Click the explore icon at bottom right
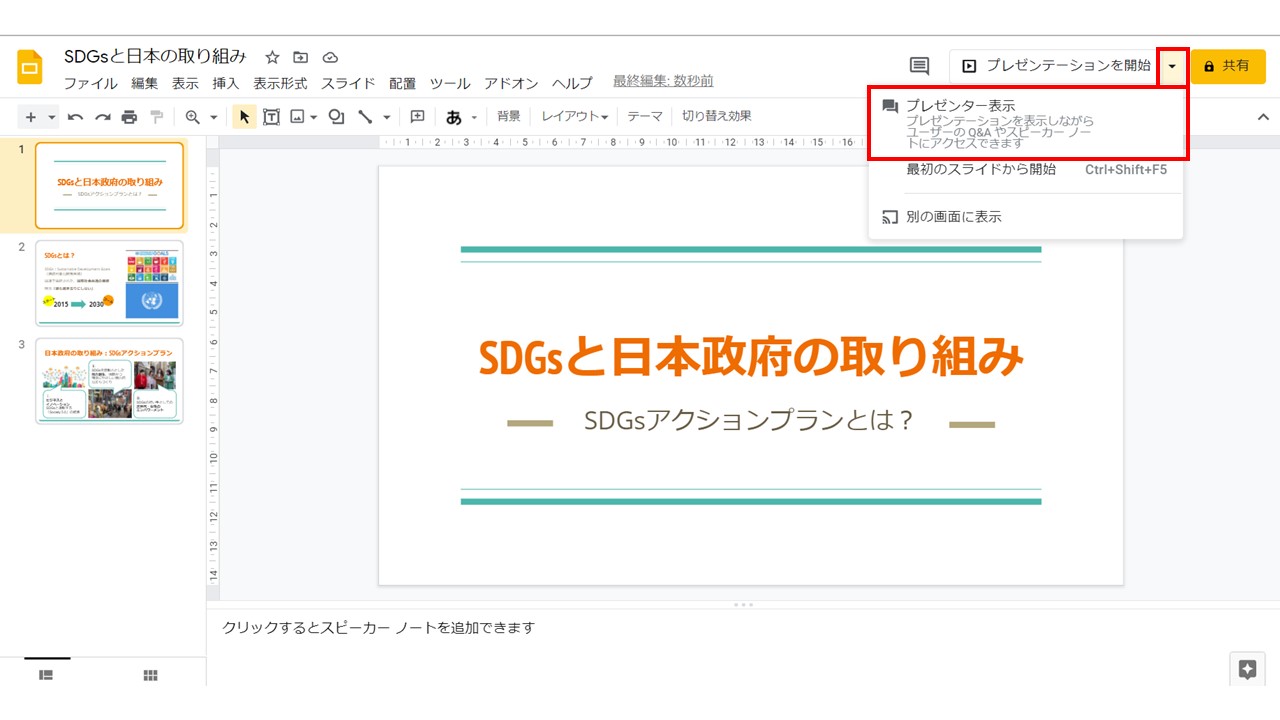 pyautogui.click(x=1247, y=670)
